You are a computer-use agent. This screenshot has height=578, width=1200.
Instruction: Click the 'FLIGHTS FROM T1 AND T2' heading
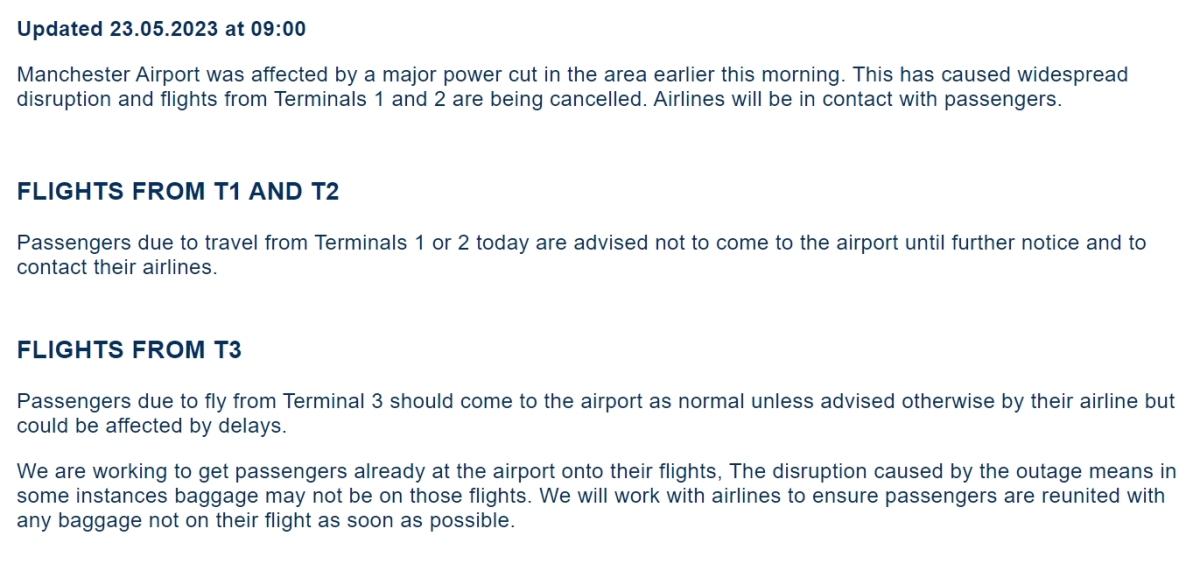(178, 192)
